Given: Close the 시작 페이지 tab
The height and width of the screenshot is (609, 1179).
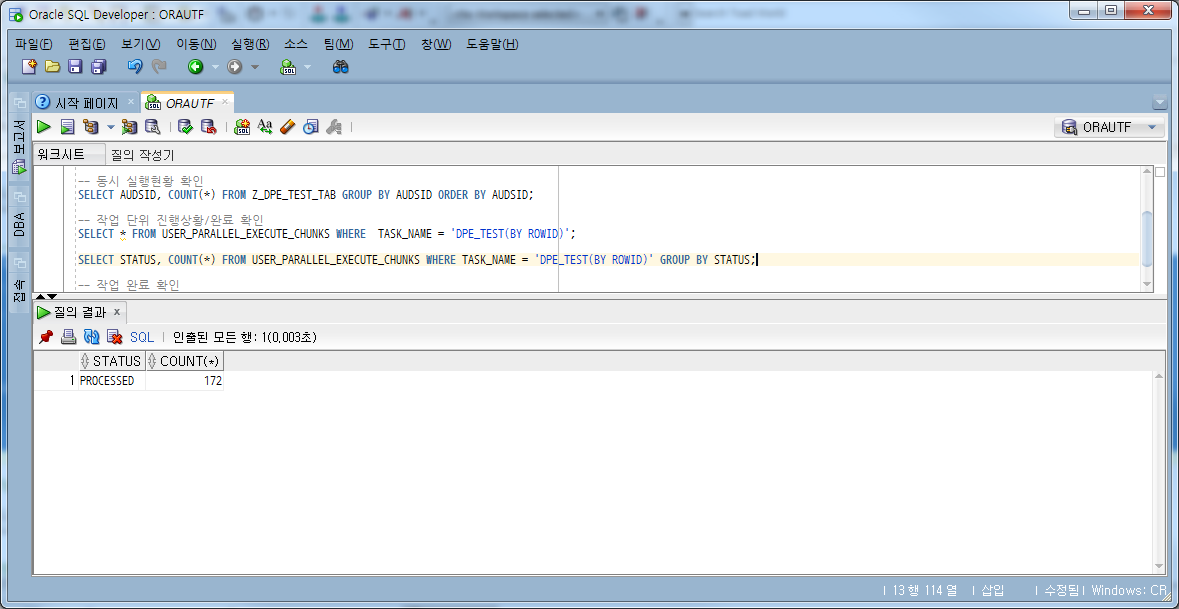Looking at the screenshot, I should [131, 102].
